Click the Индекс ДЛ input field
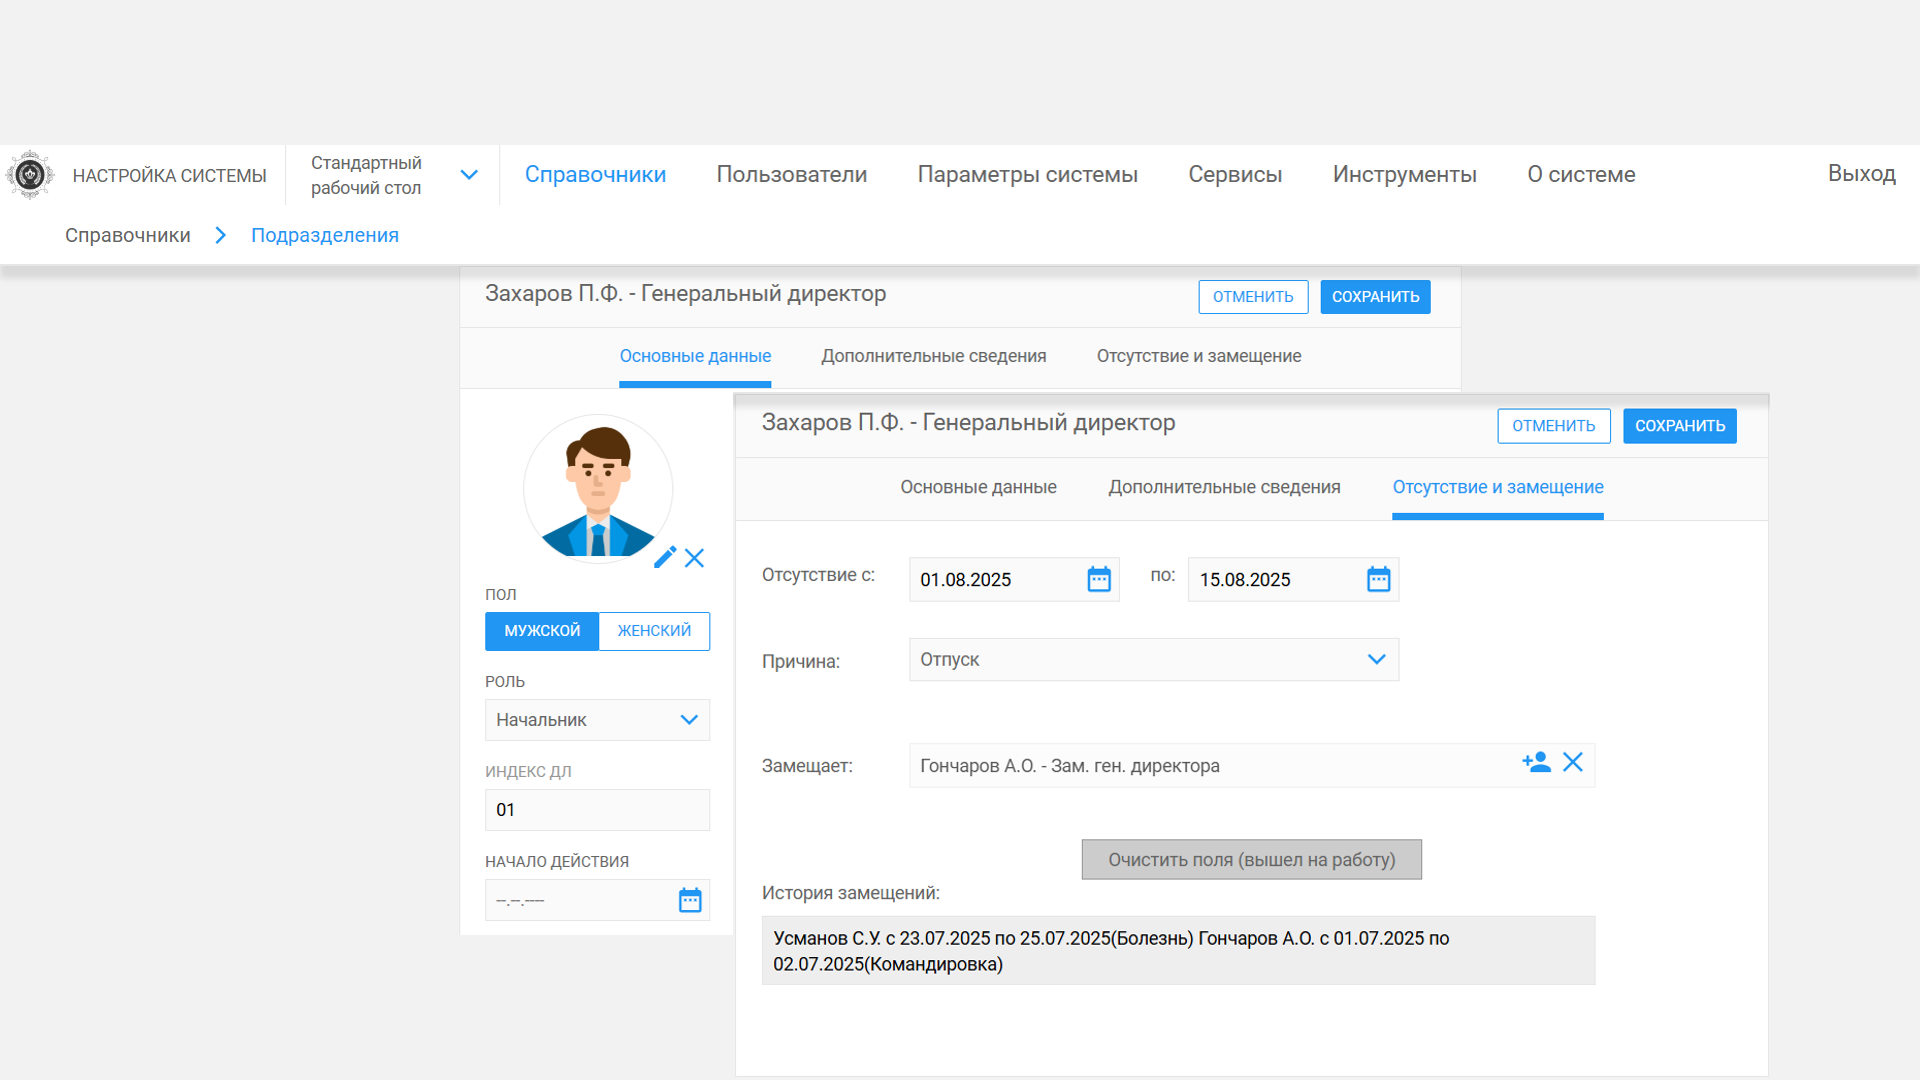Viewport: 1920px width, 1080px height. pos(597,810)
